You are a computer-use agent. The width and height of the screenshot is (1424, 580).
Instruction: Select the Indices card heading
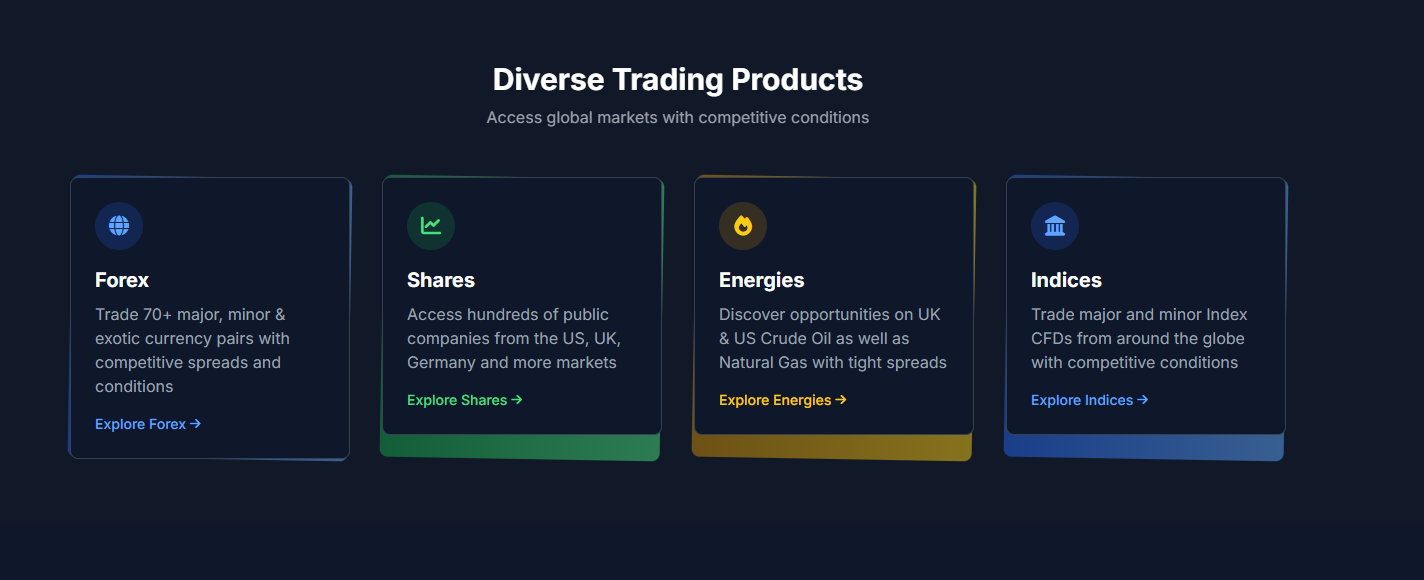tap(1066, 280)
